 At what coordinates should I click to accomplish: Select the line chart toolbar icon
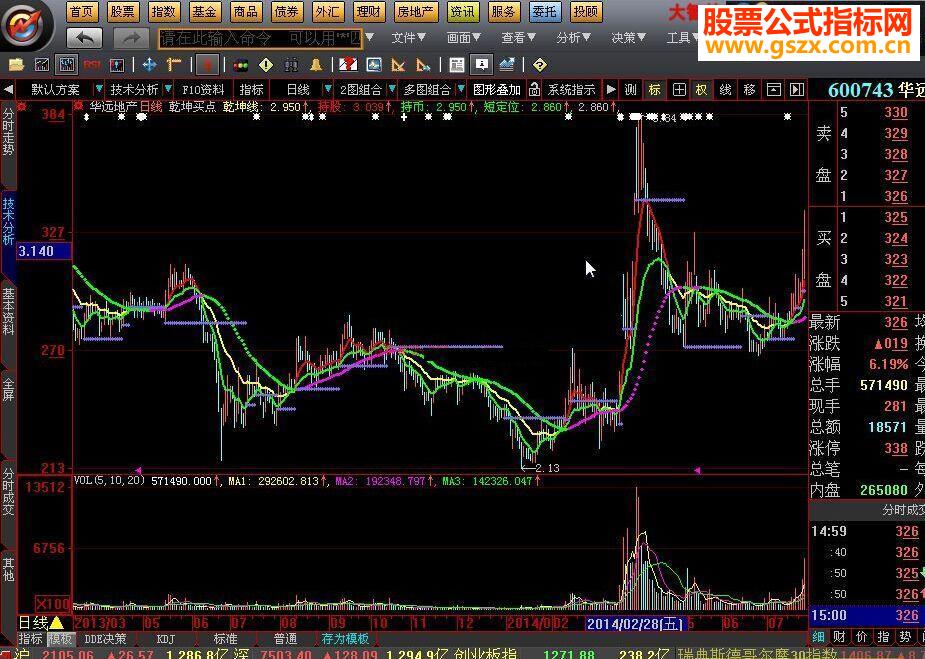point(42,64)
